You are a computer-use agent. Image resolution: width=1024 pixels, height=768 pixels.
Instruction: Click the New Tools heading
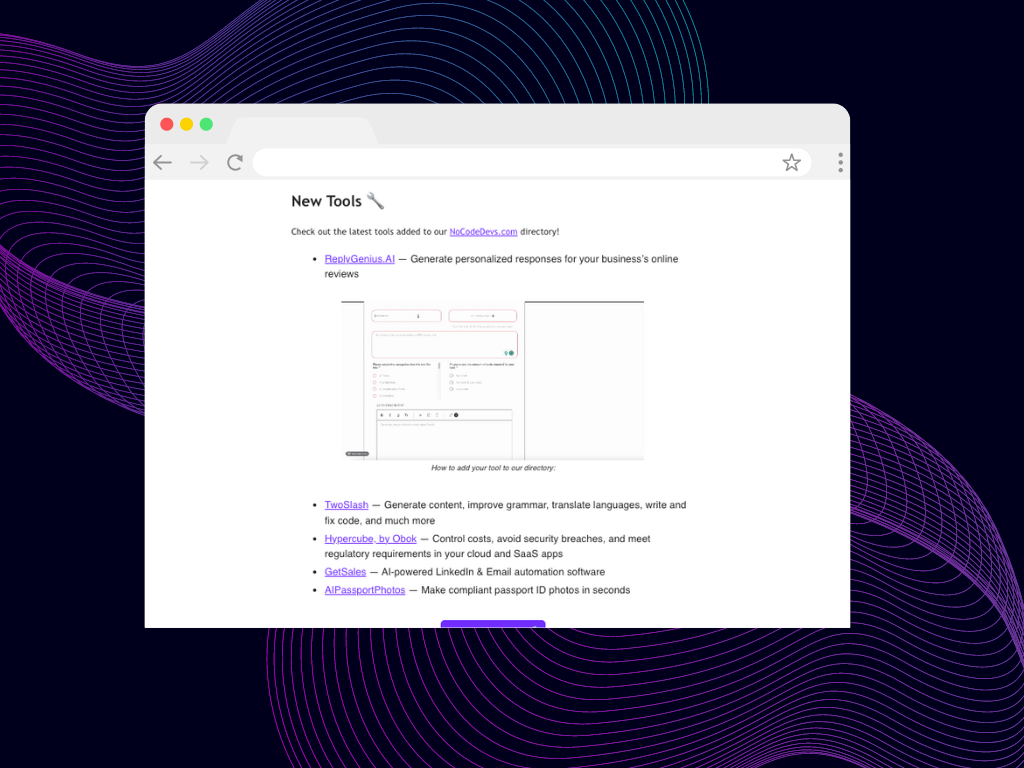click(338, 201)
